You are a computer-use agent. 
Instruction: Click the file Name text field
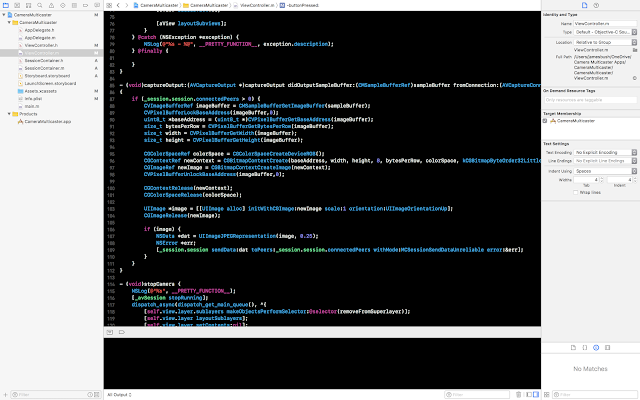pyautogui.click(x=606, y=23)
